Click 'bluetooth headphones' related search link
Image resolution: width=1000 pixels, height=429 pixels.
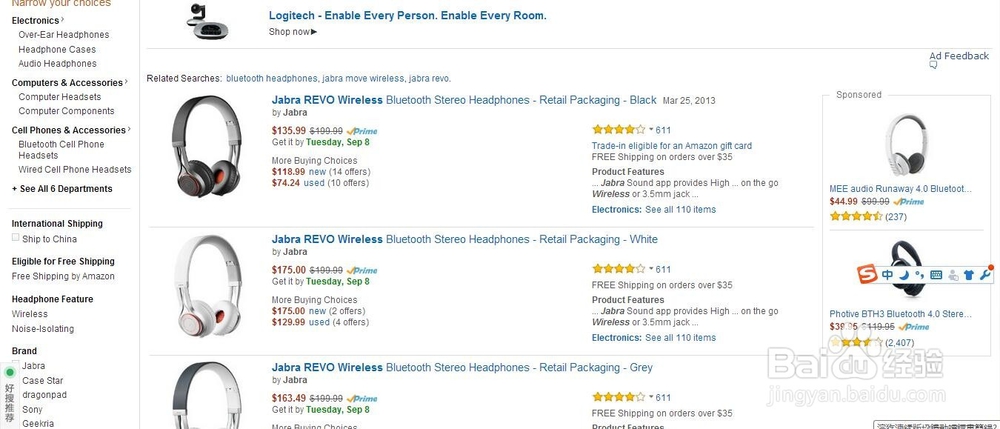(271, 78)
